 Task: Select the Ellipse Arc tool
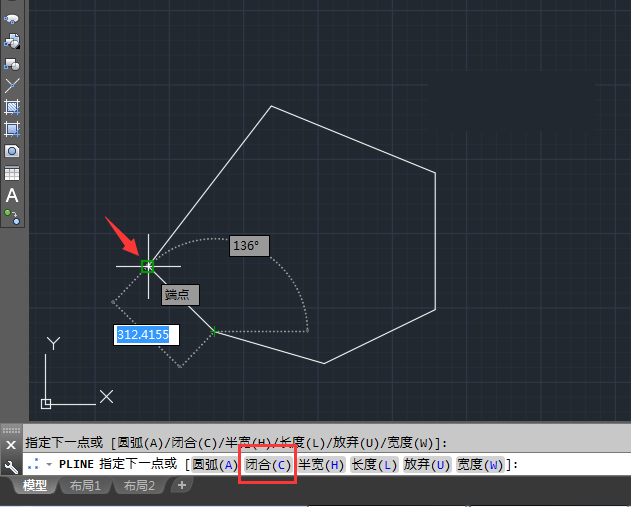tap(12, 19)
